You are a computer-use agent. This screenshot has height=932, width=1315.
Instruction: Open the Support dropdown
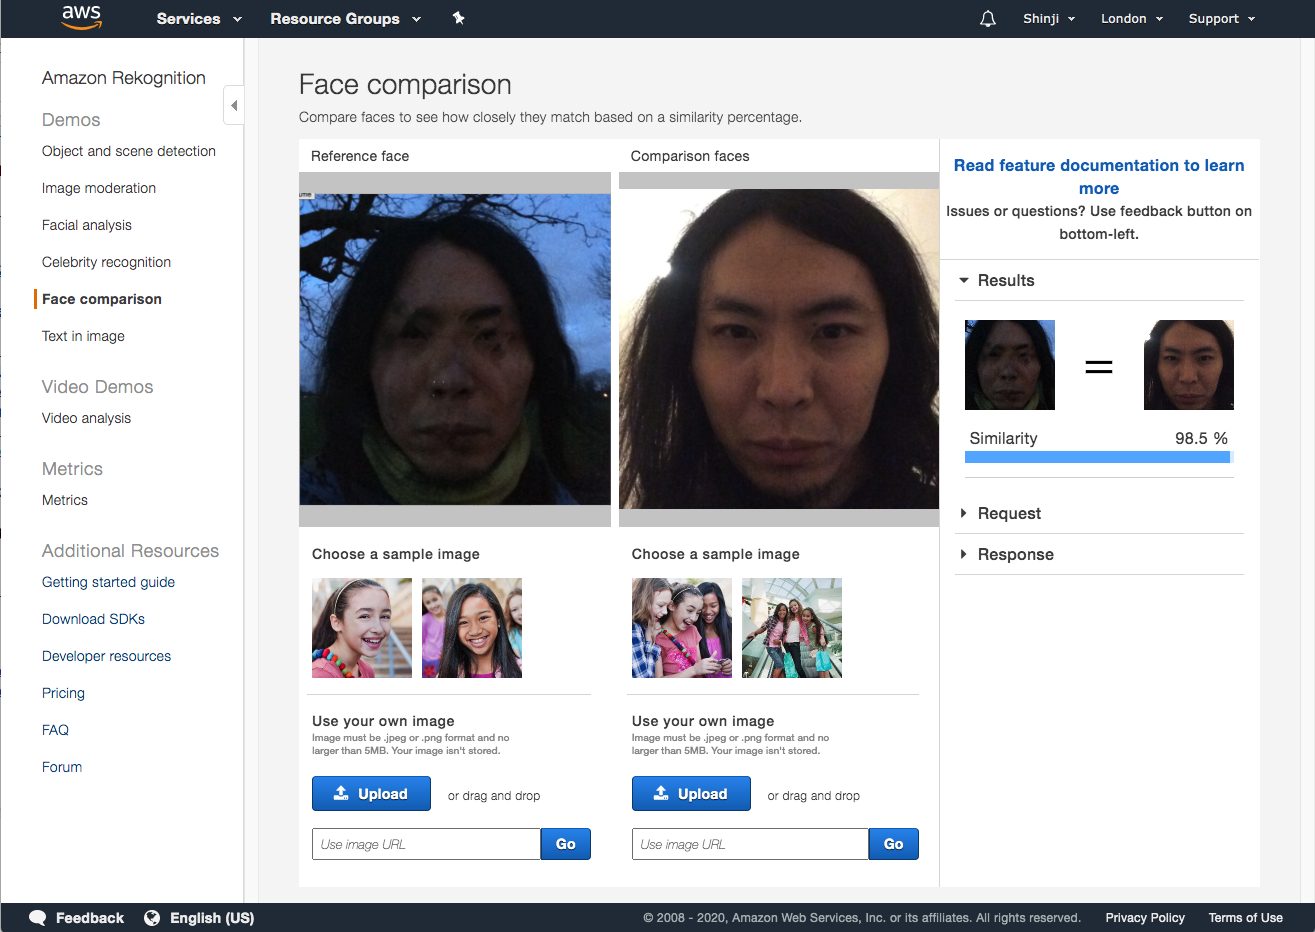1221,19
